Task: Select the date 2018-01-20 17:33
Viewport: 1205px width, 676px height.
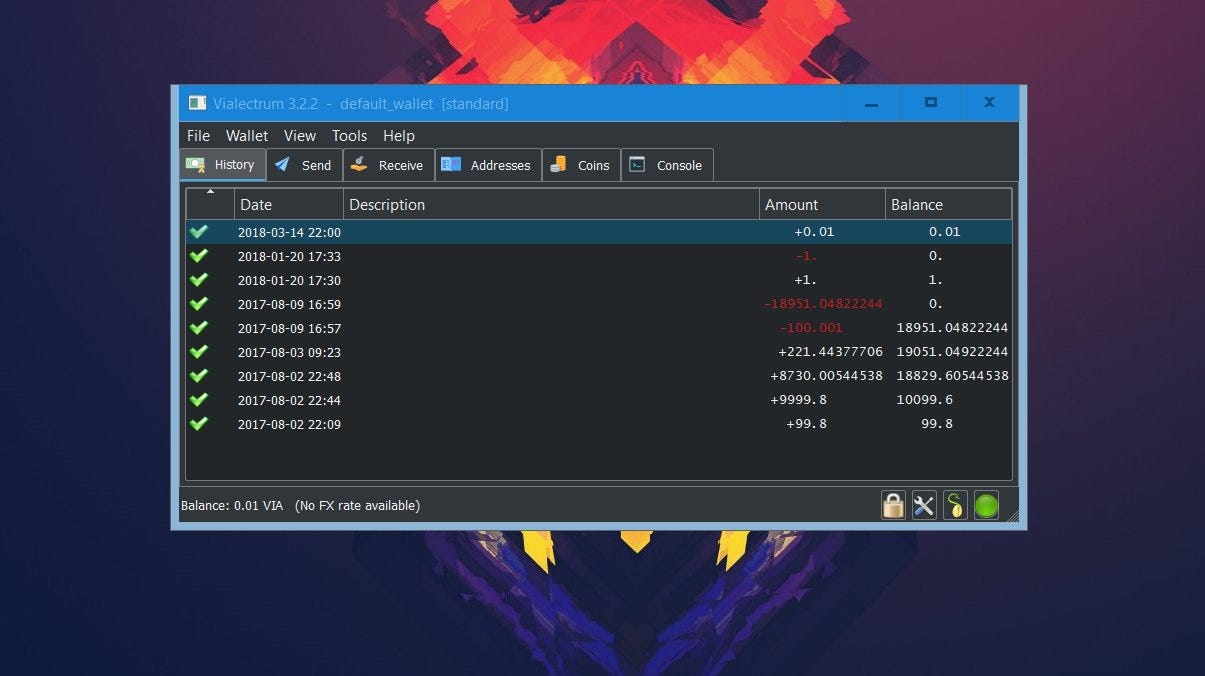Action: click(x=289, y=256)
